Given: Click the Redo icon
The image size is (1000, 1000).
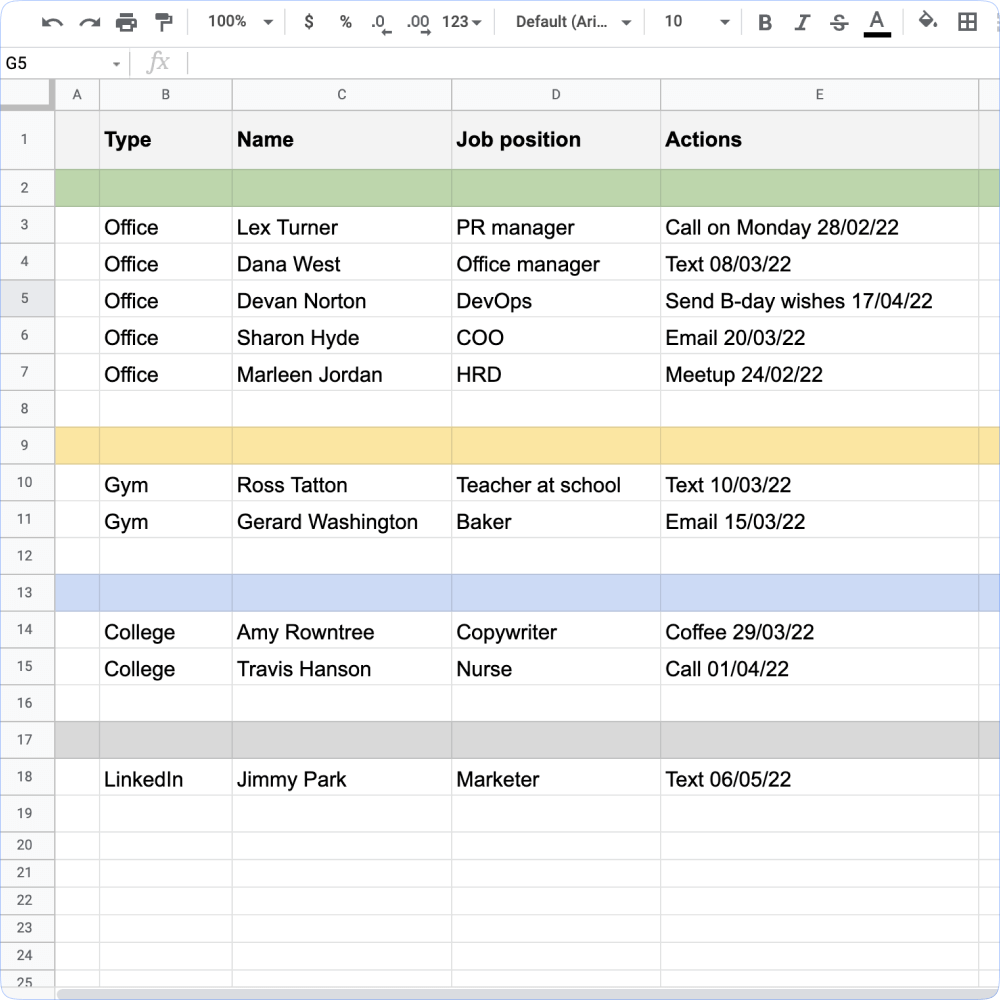Looking at the screenshot, I should point(89,23).
